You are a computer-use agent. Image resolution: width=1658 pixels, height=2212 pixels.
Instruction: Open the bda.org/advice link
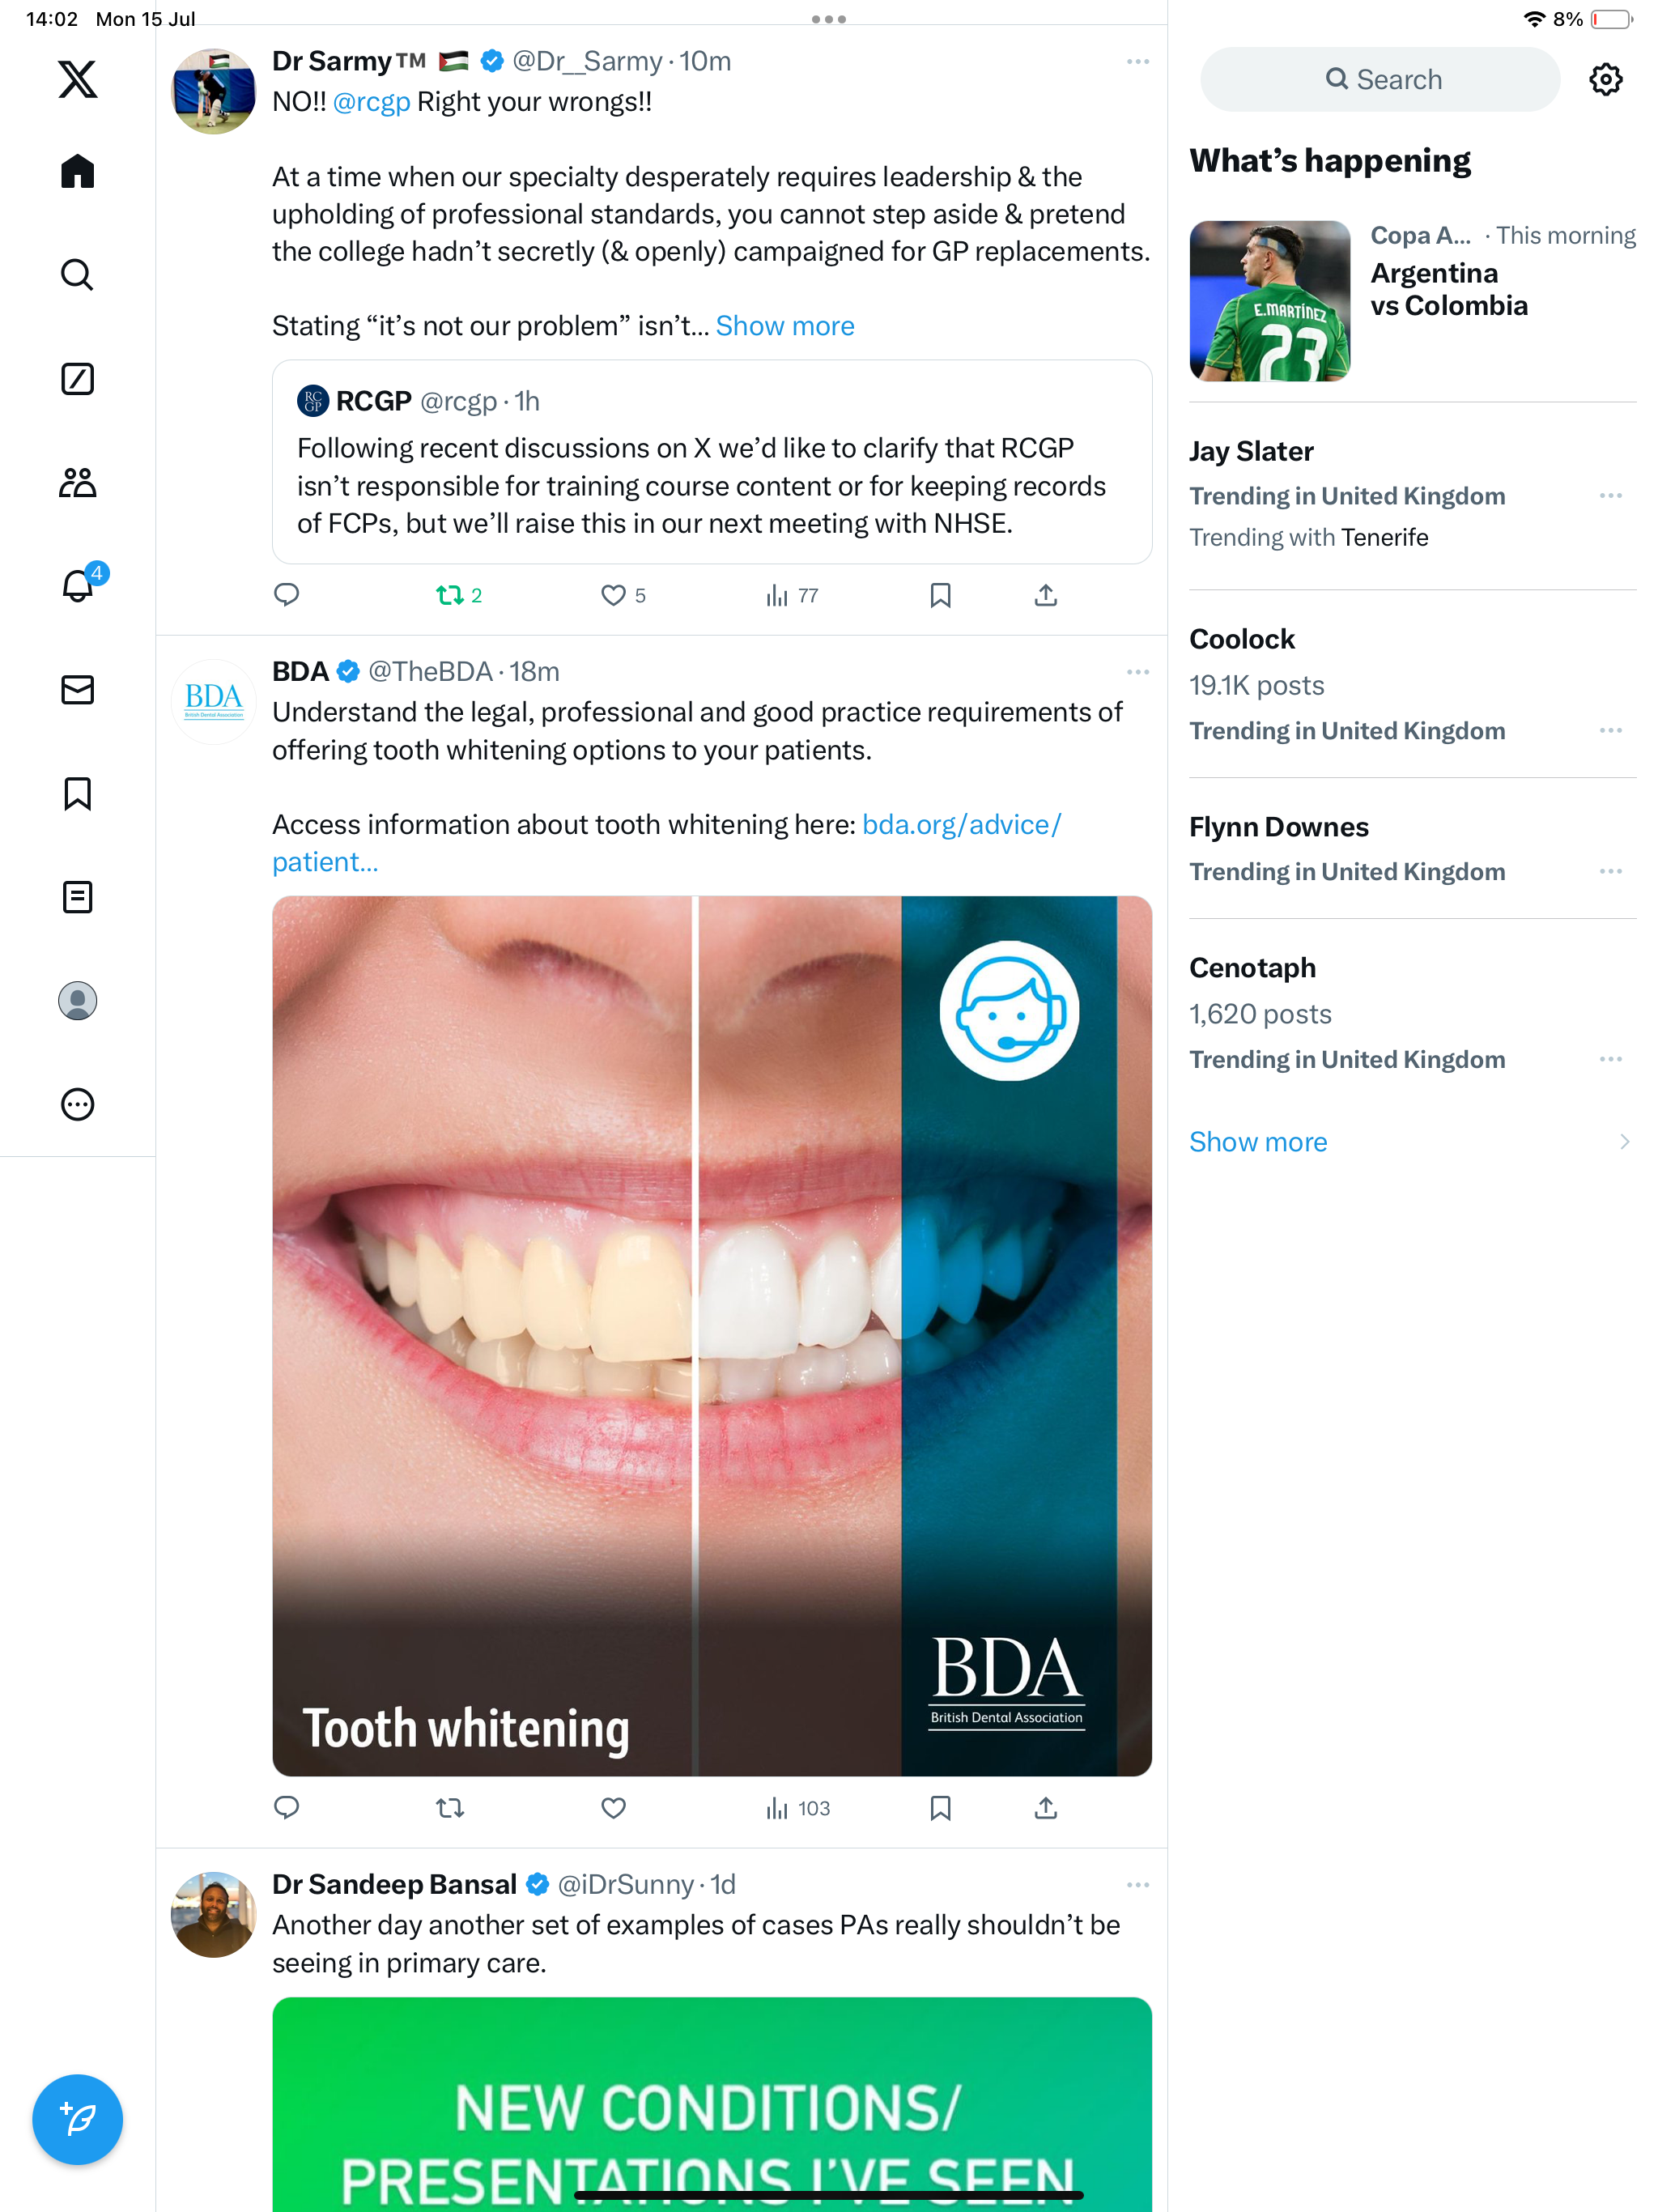tap(960, 825)
